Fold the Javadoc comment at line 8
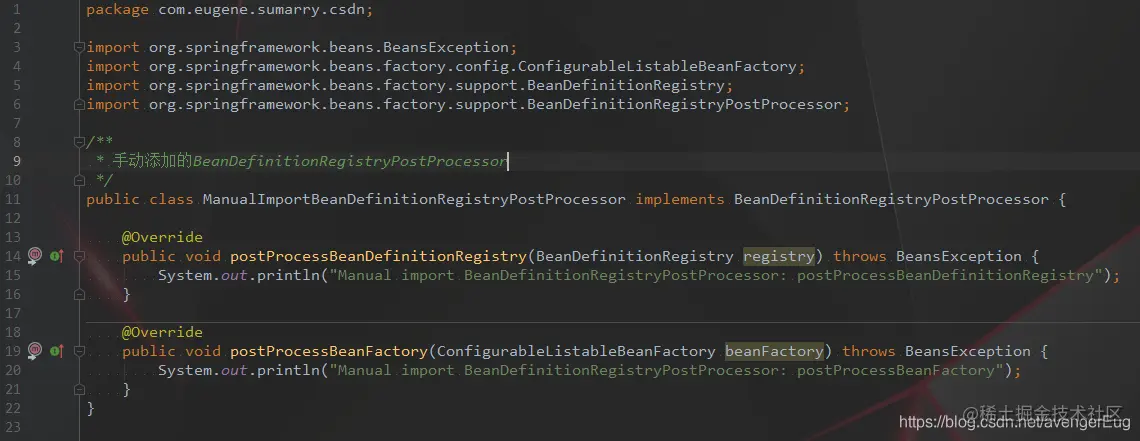Screen dimensions: 1140x441 [79, 142]
